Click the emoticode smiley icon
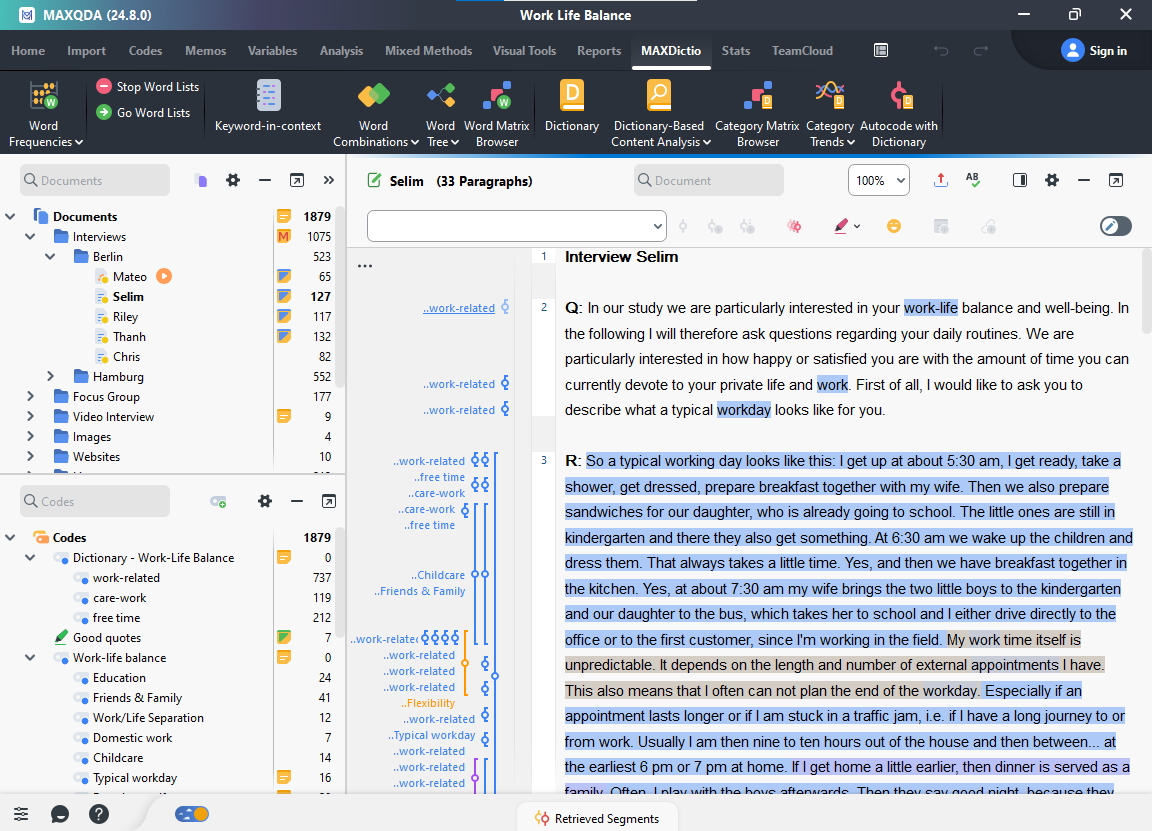 (x=894, y=226)
